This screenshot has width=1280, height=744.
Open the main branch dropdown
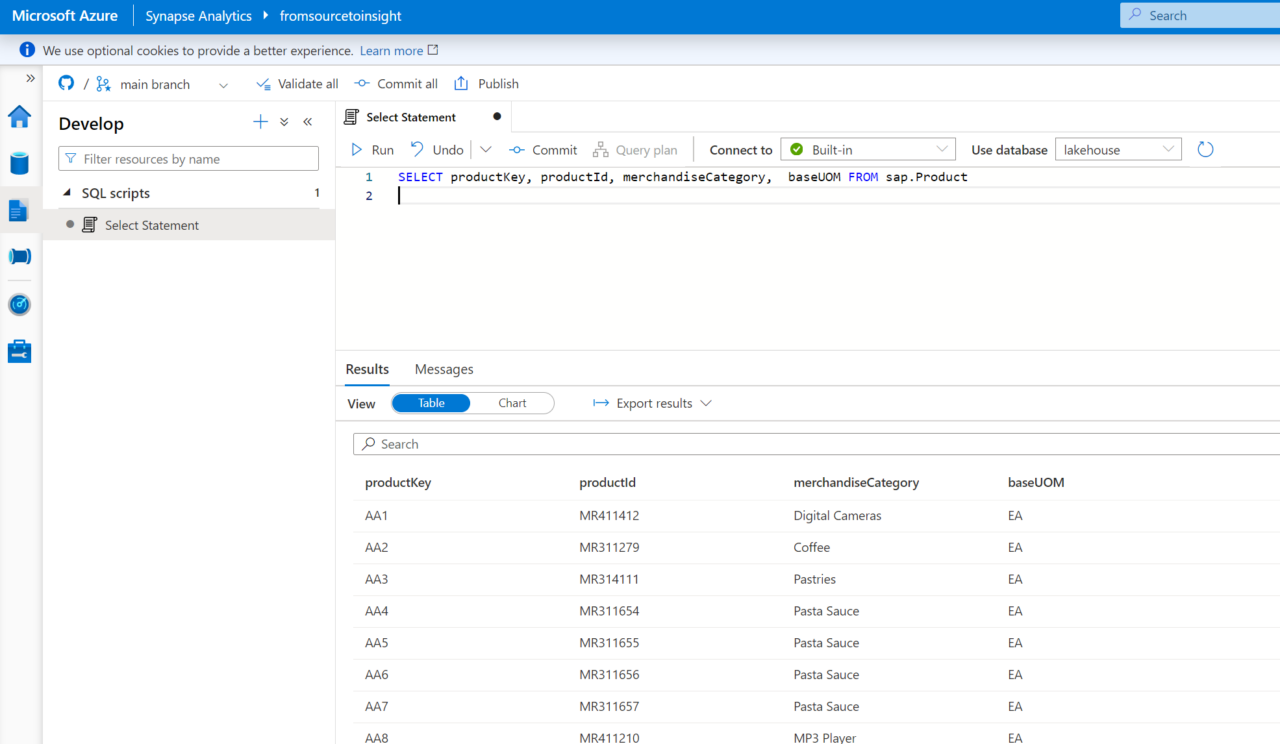(222, 84)
